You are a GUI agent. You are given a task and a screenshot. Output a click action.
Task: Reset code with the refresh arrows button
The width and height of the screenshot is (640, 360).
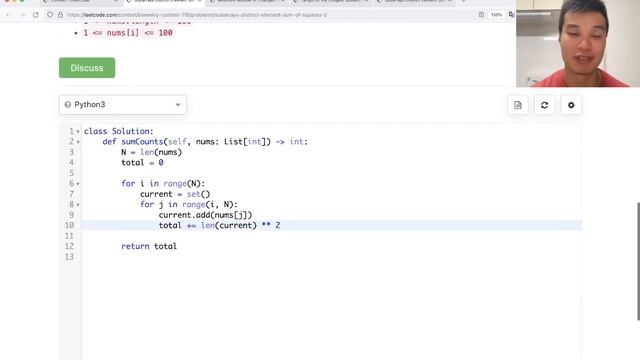[544, 105]
